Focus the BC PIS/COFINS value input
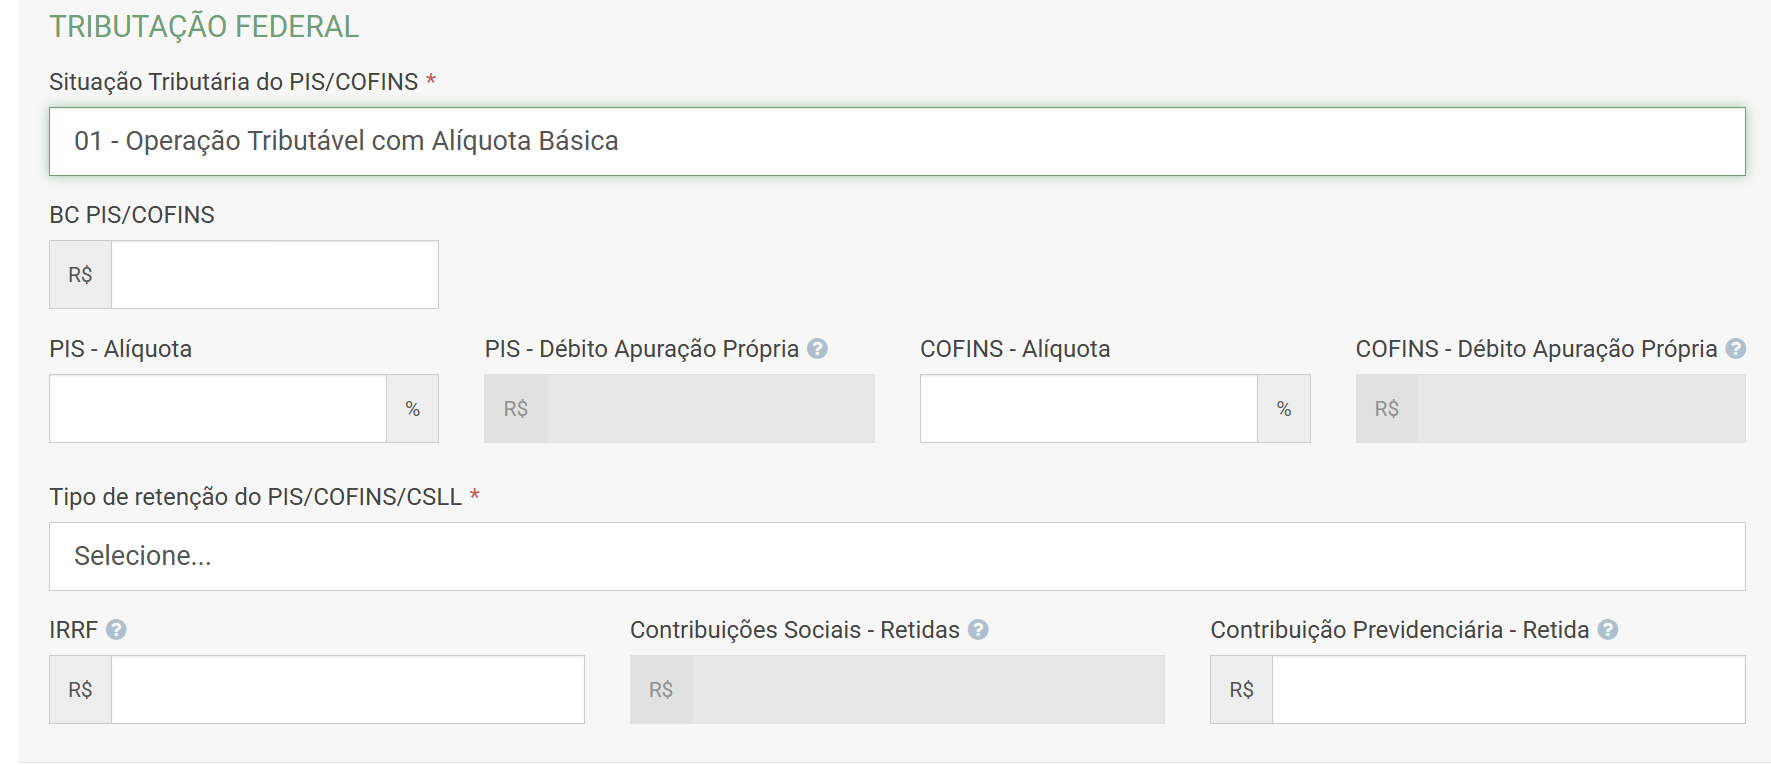Viewport: 1771px width, 765px height. tap(274, 275)
